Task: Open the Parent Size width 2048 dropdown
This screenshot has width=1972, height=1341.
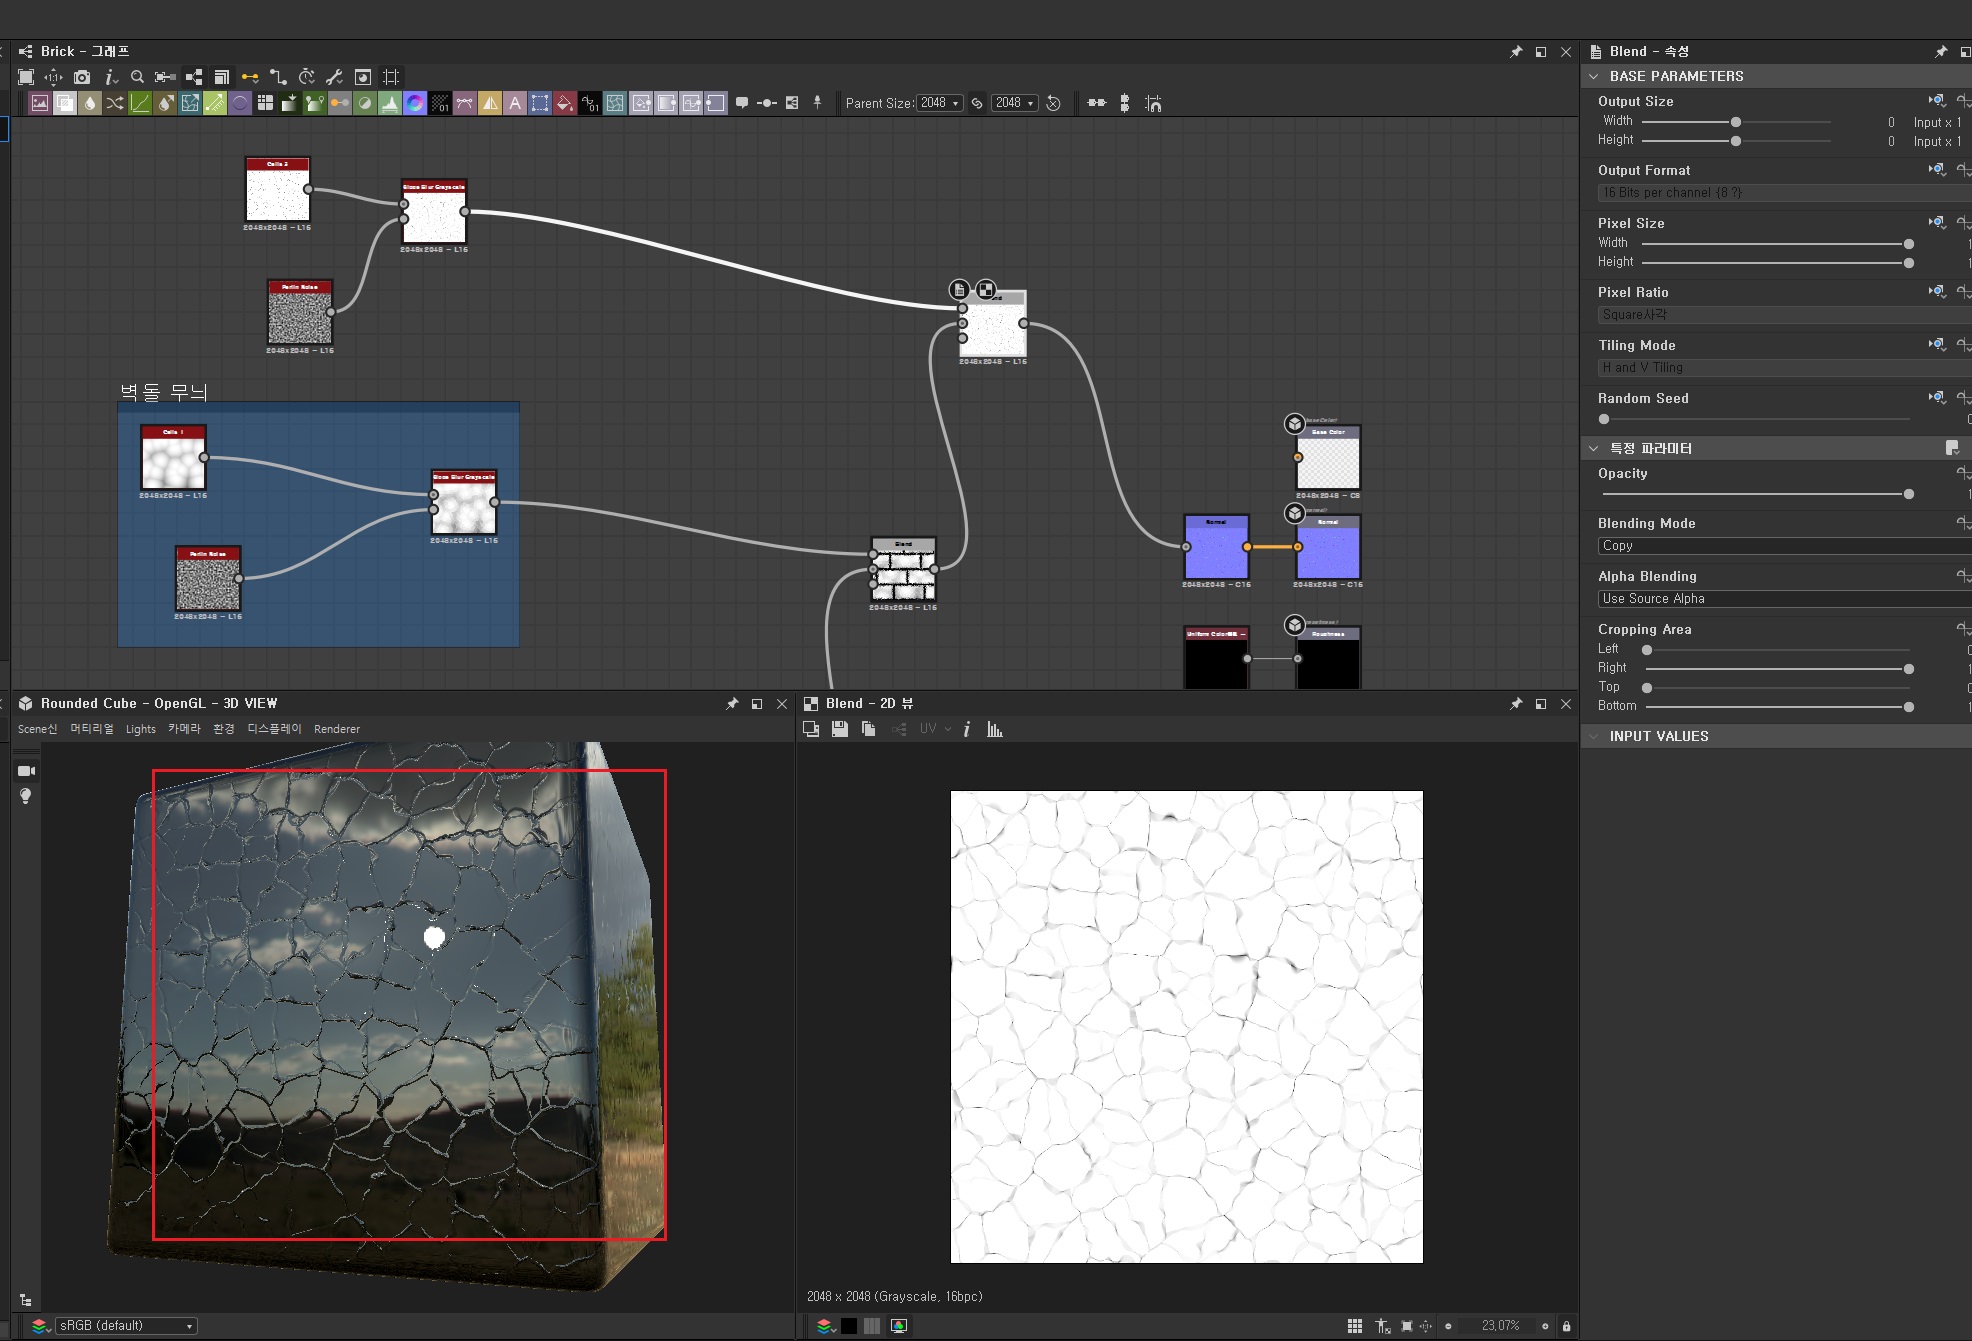Action: point(940,103)
